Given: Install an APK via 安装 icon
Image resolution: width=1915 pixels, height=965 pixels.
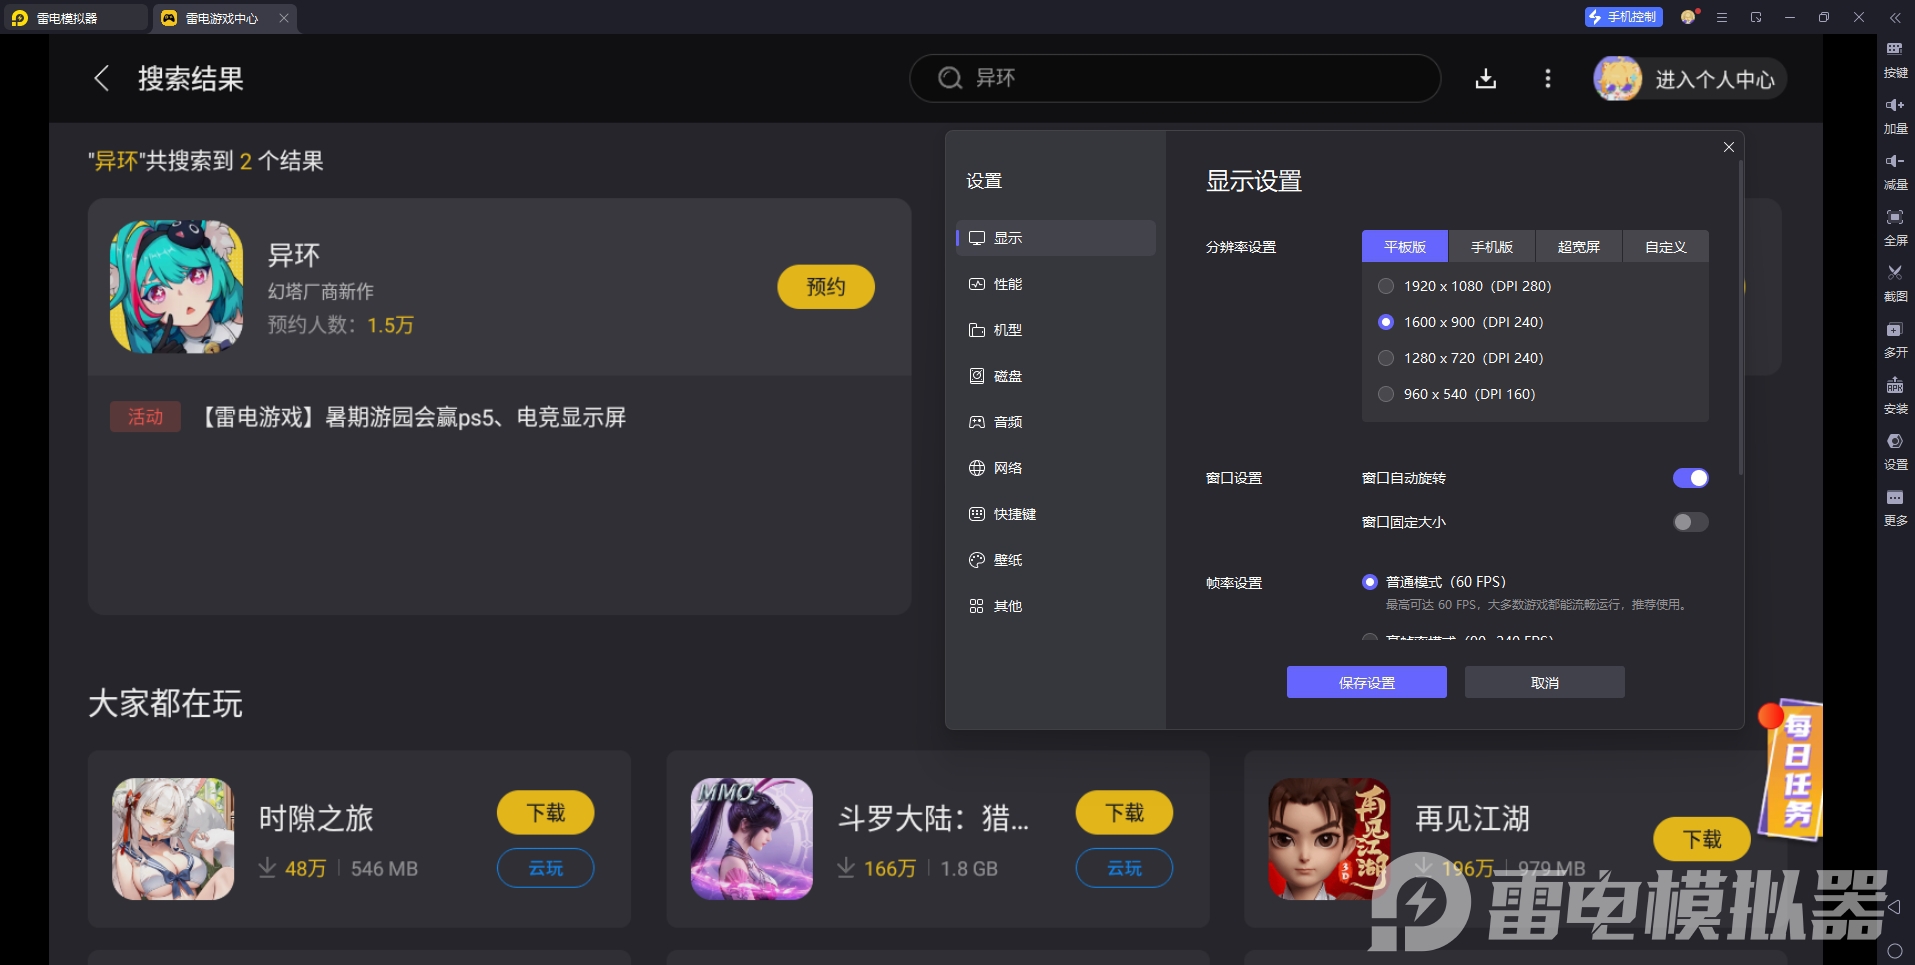Looking at the screenshot, I should [1895, 396].
